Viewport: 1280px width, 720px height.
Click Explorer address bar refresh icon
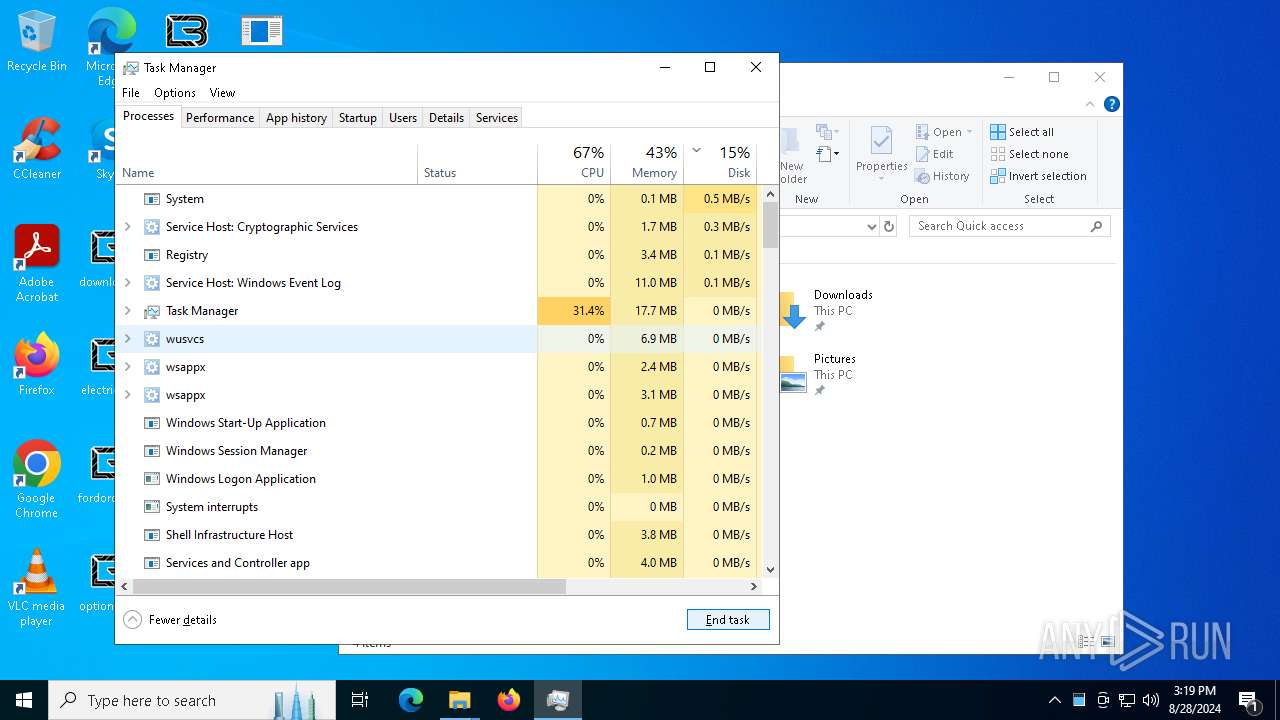(x=889, y=227)
